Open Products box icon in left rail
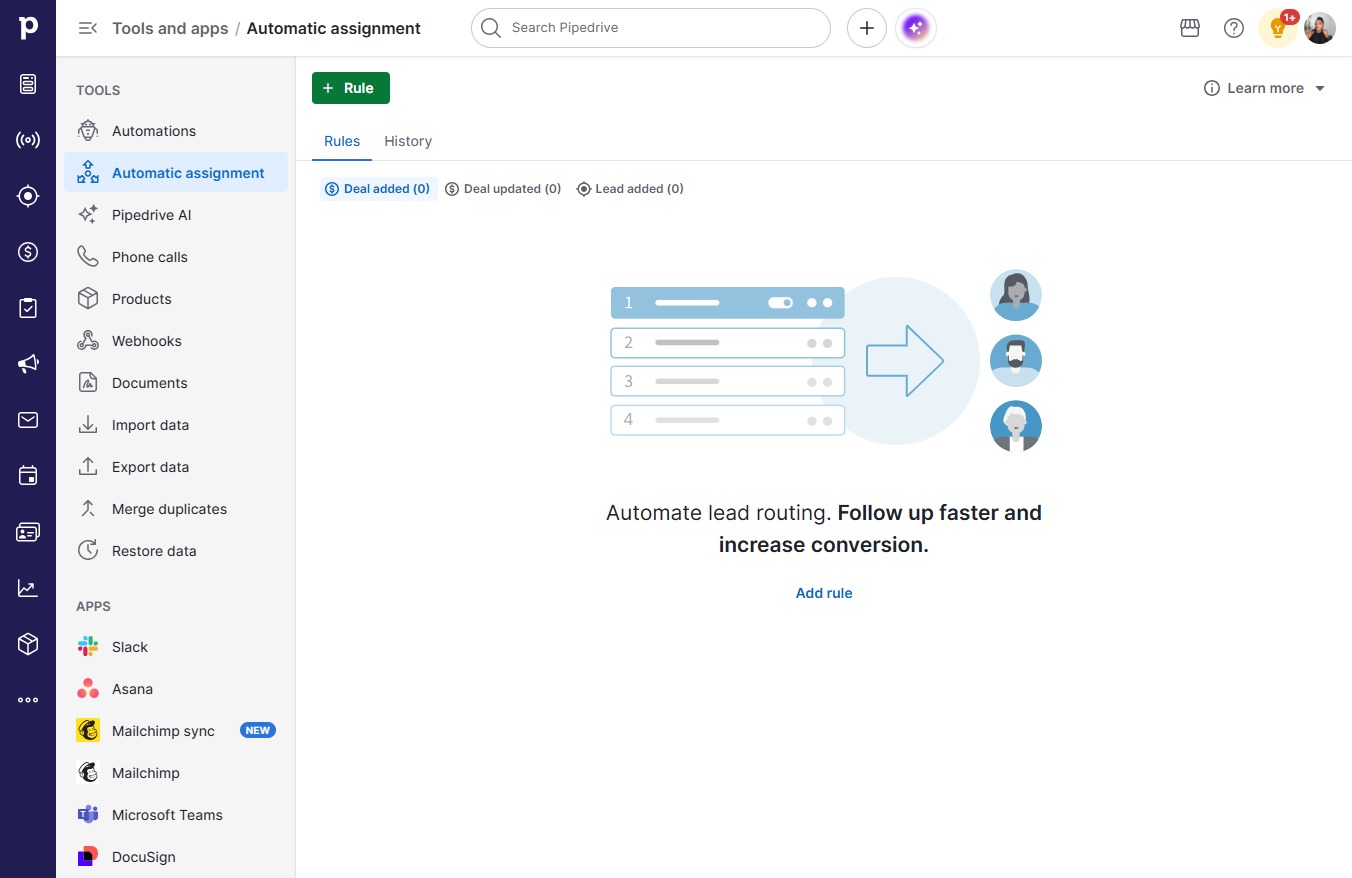The image size is (1352, 878). 28,644
